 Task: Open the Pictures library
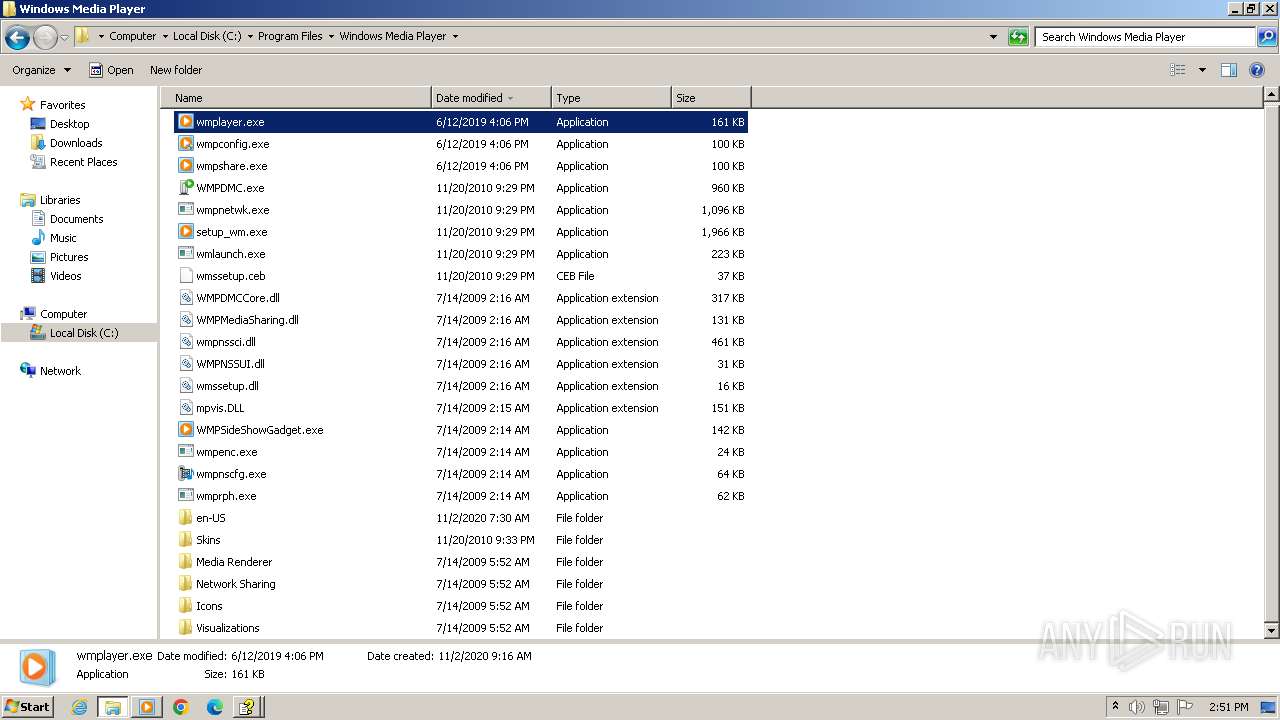(x=69, y=257)
